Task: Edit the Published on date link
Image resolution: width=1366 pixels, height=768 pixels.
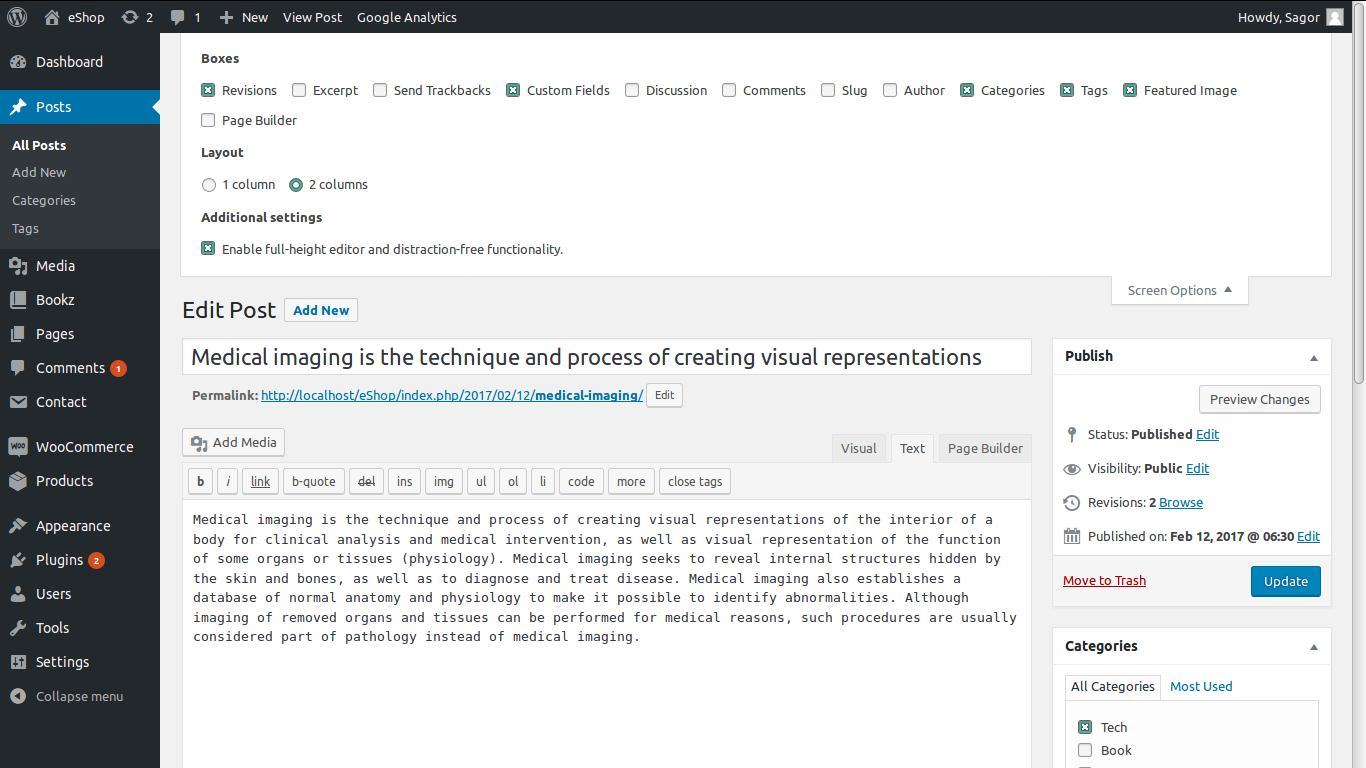Action: click(1308, 537)
